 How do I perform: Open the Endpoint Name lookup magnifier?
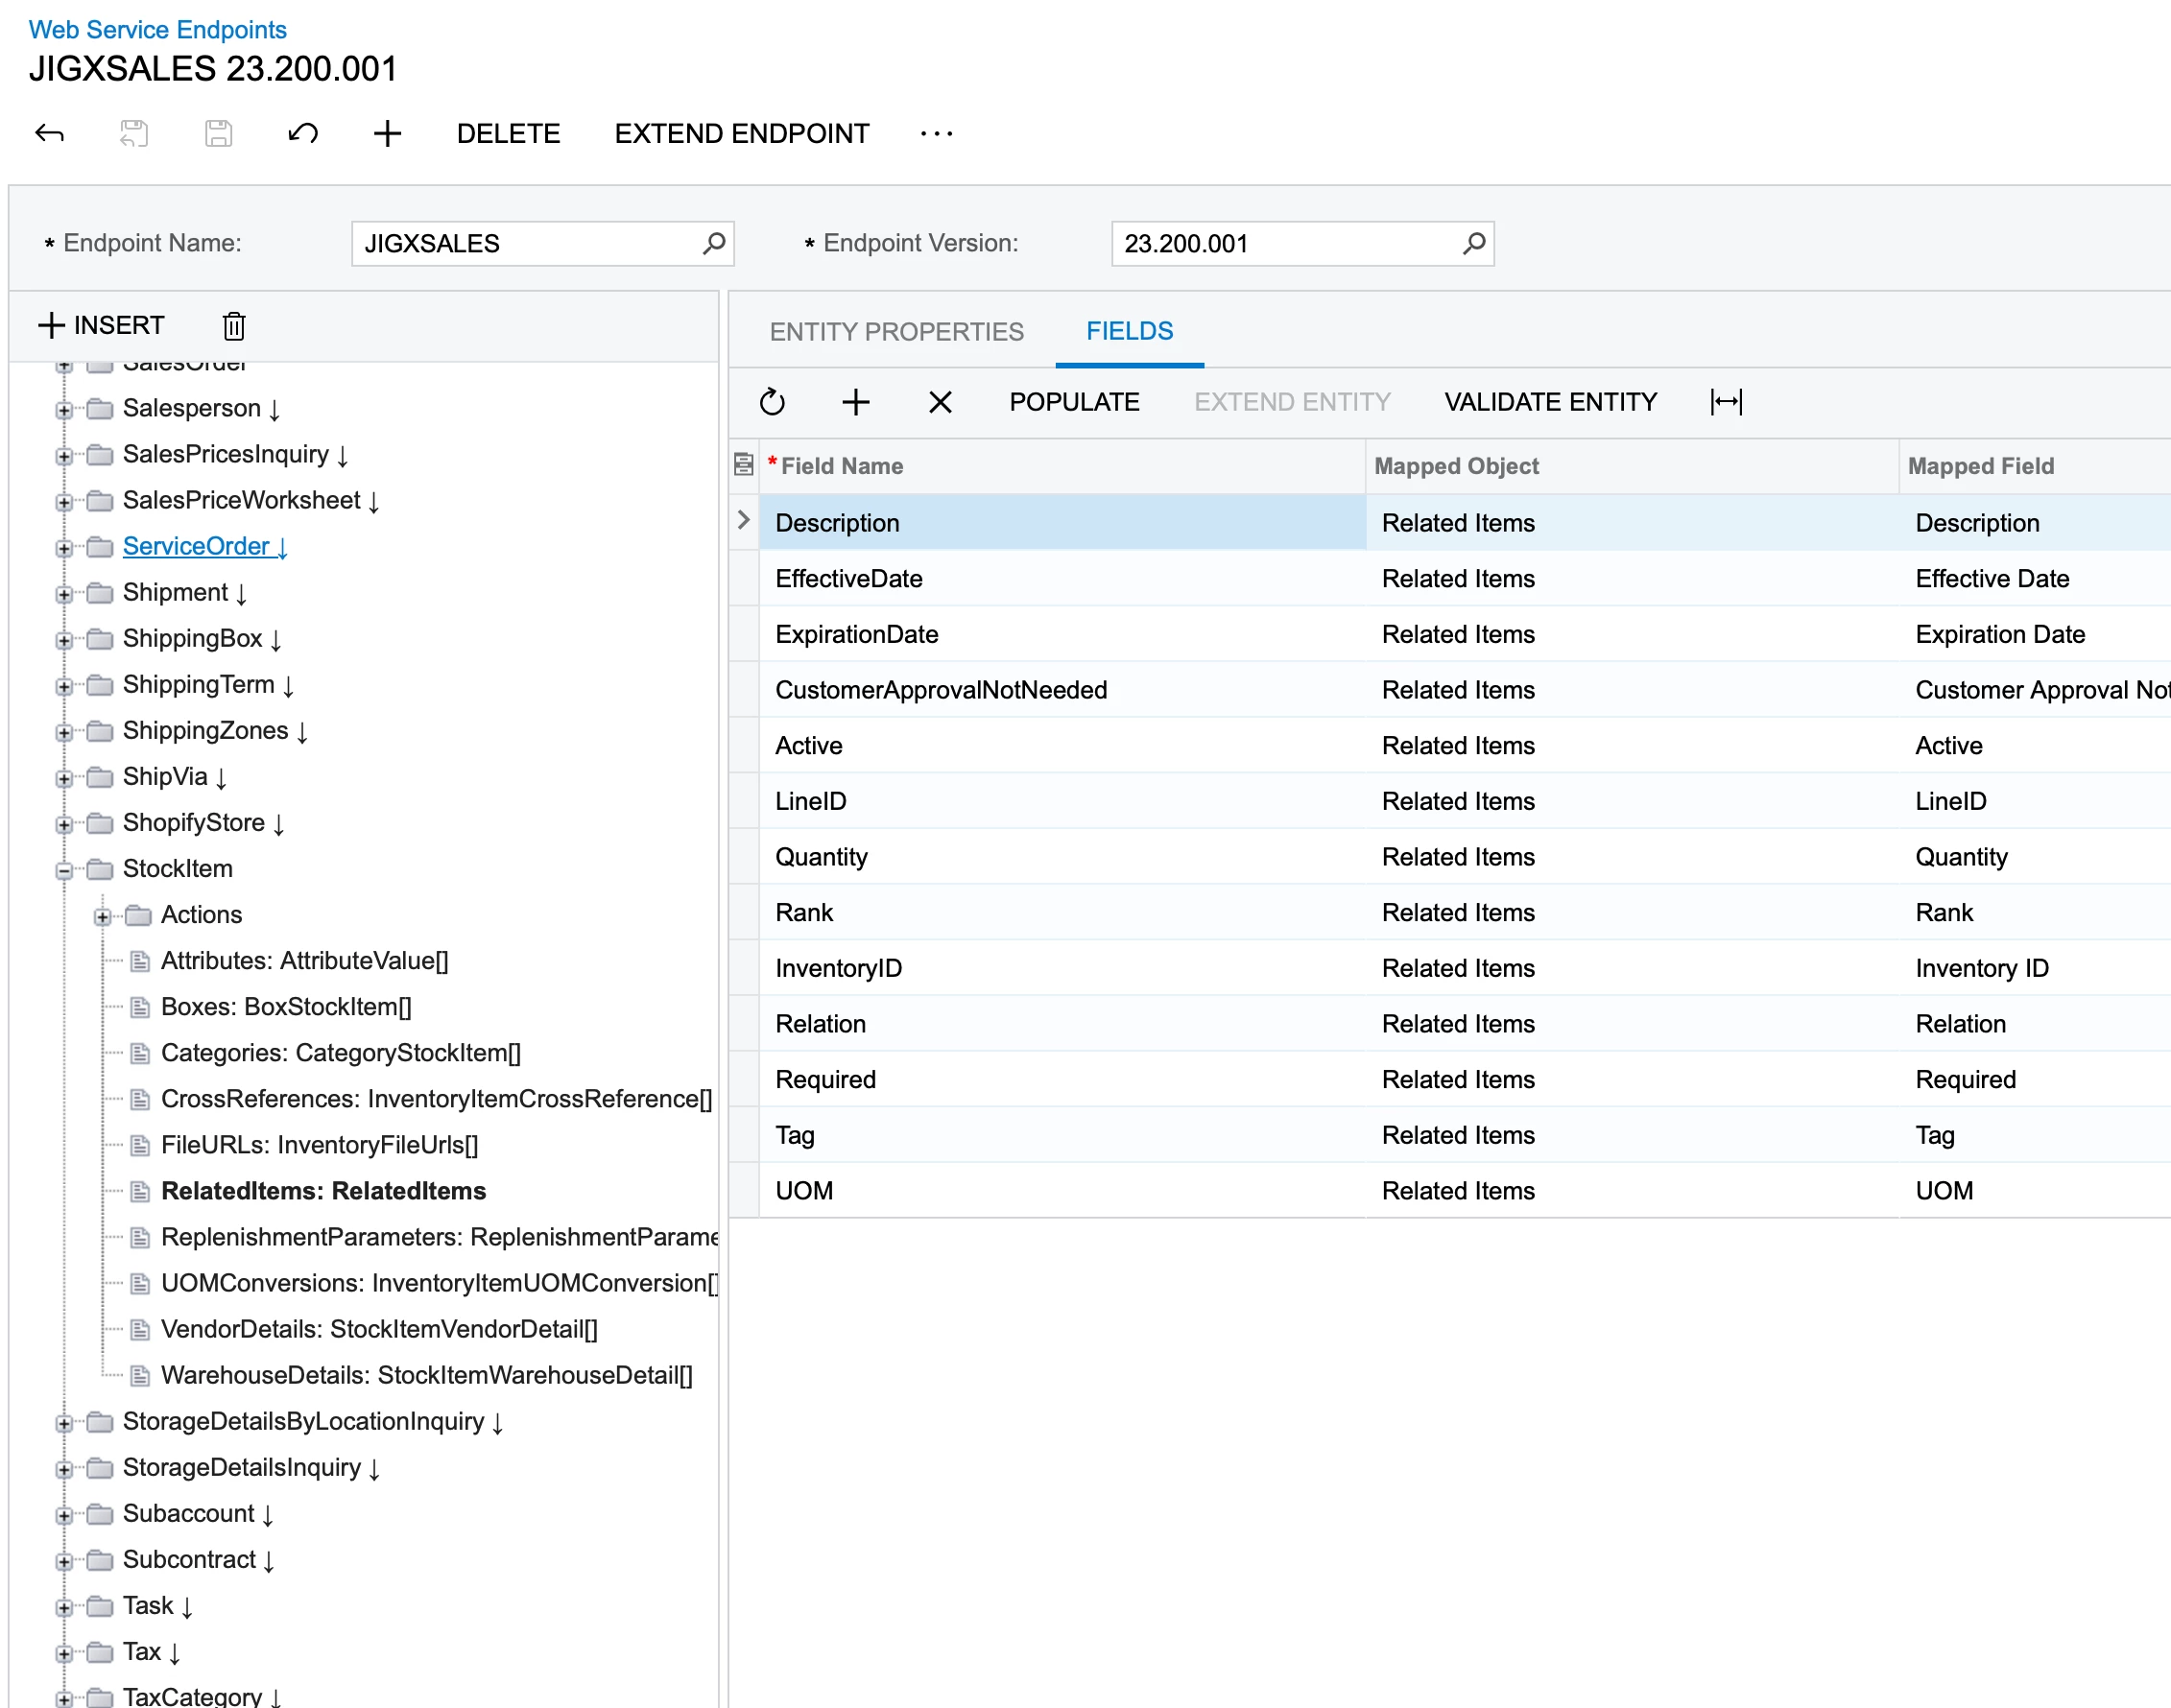click(x=714, y=243)
